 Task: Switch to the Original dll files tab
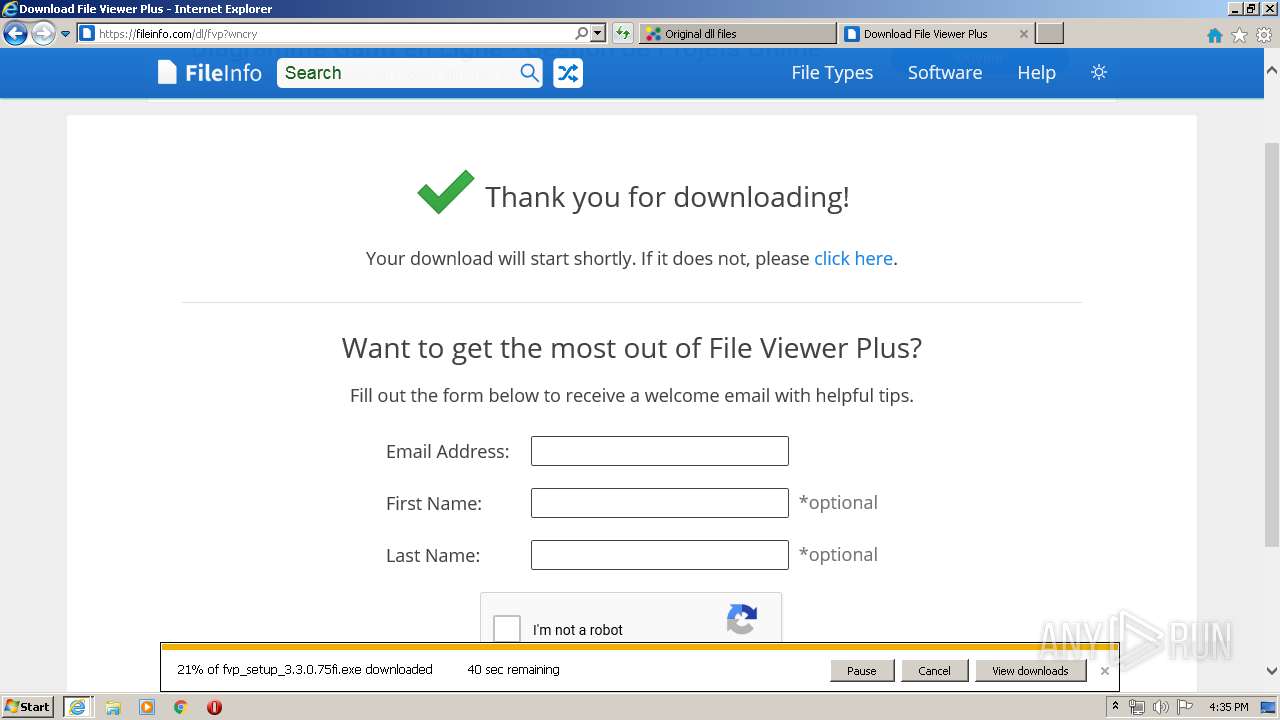tap(738, 33)
